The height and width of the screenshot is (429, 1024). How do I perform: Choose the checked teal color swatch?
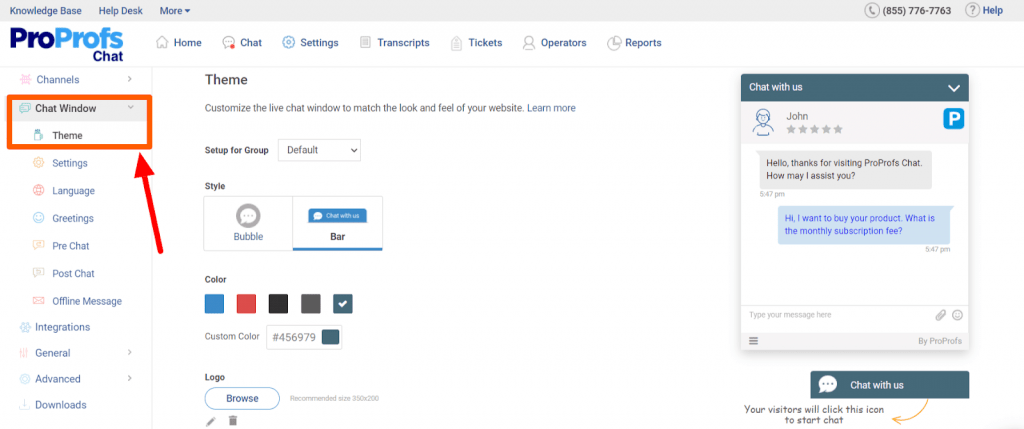tap(343, 304)
